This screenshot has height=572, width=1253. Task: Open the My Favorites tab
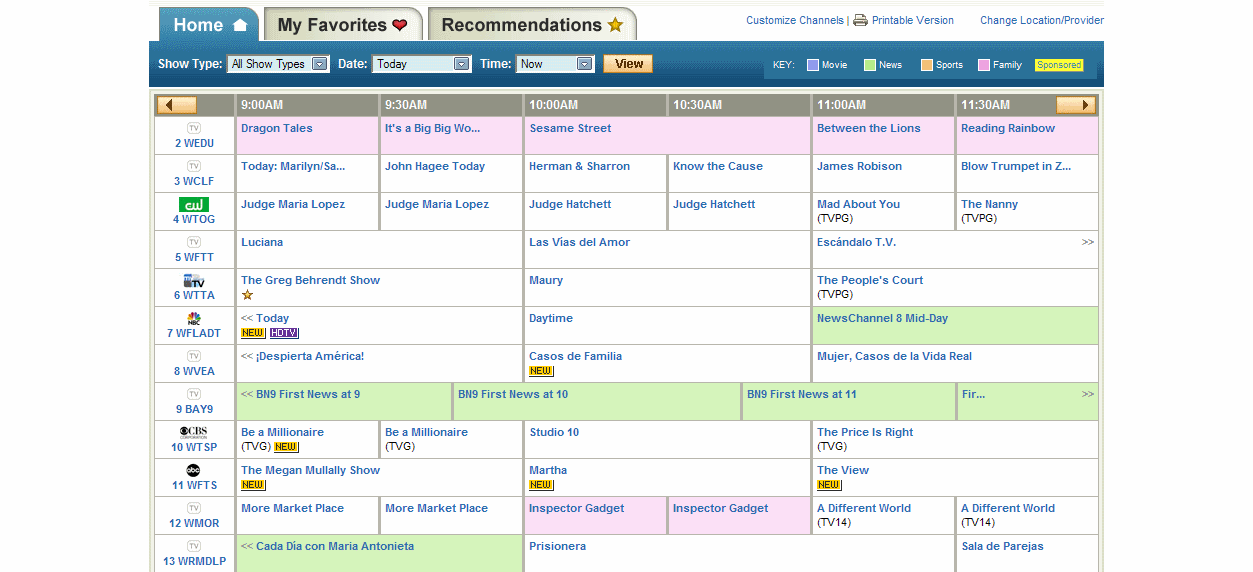click(342, 25)
